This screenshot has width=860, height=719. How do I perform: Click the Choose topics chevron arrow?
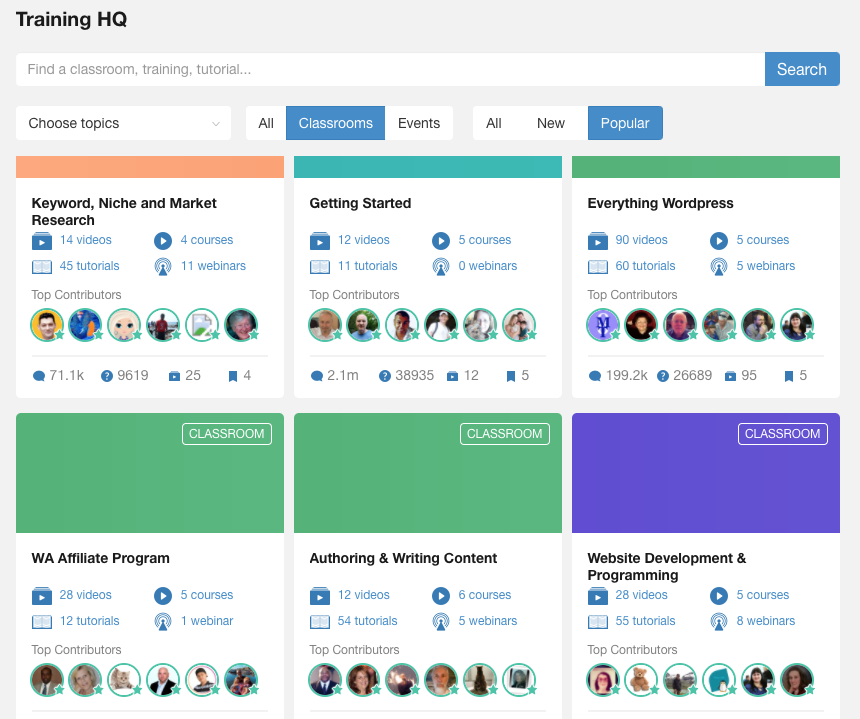point(215,124)
